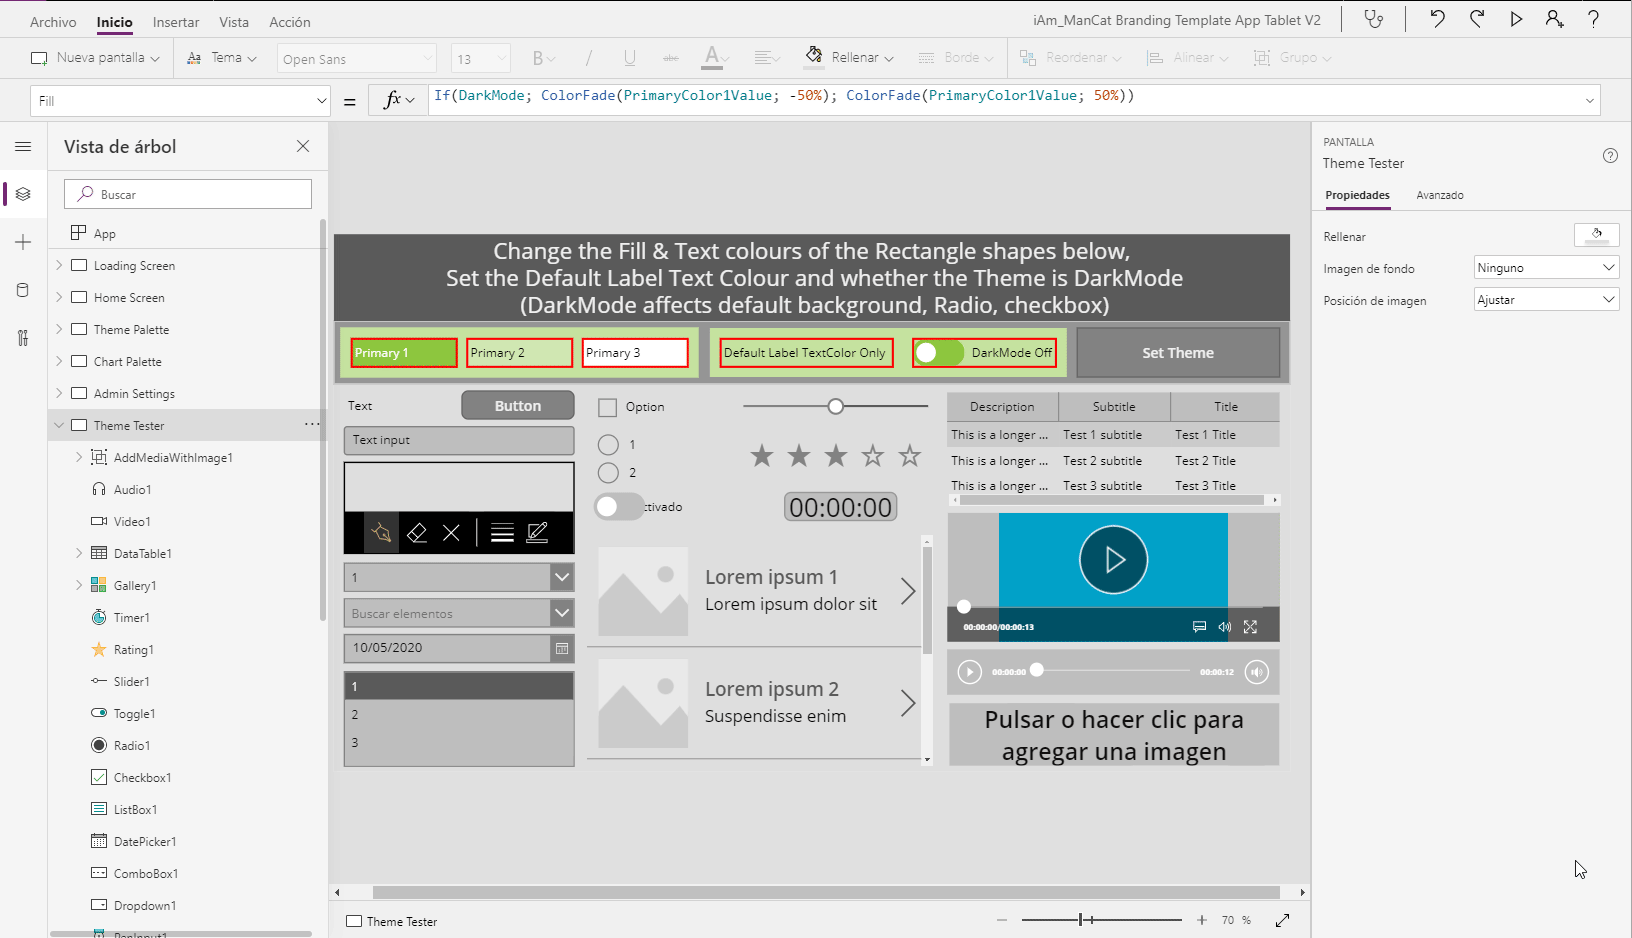This screenshot has height=938, width=1632.
Task: Open the Vista tab
Action: (x=234, y=22)
